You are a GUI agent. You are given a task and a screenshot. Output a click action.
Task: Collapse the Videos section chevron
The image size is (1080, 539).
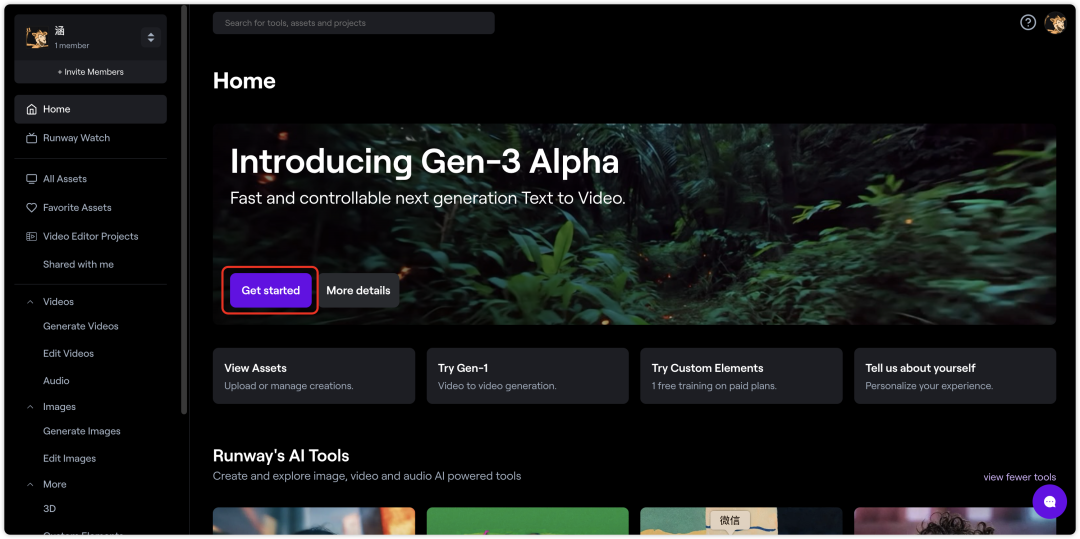click(x=30, y=302)
